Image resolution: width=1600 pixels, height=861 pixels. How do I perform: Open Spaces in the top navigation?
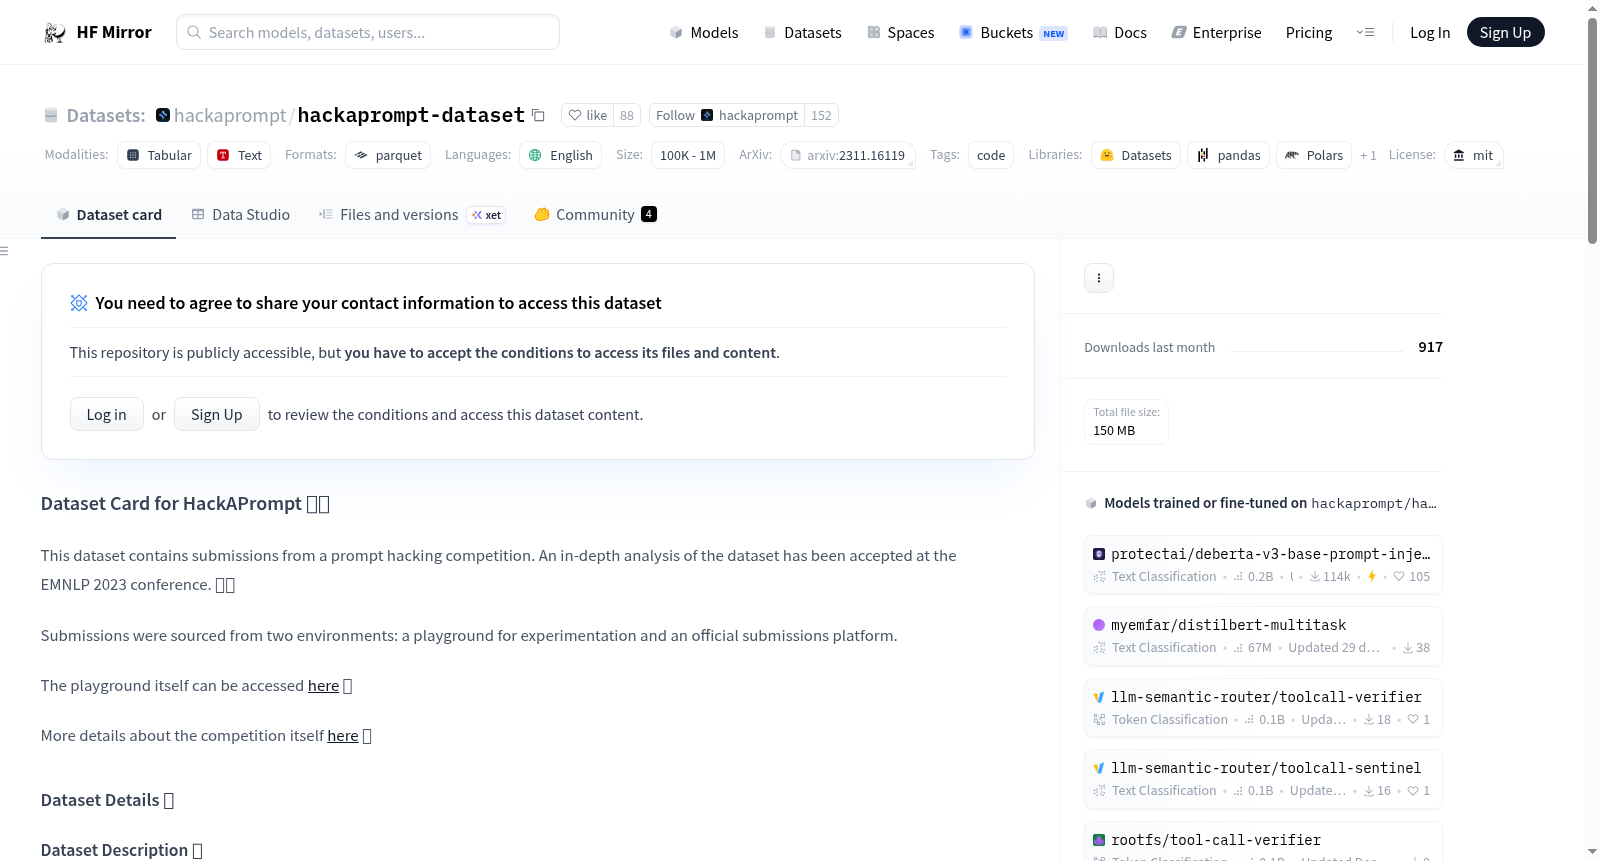pyautogui.click(x=900, y=32)
